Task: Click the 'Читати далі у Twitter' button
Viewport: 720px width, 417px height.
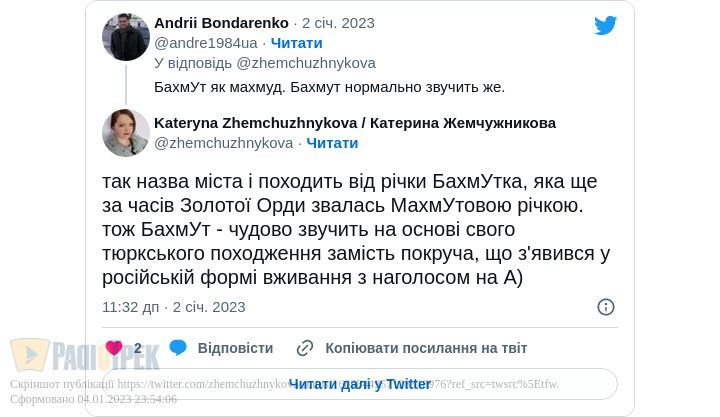Action: coord(360,384)
